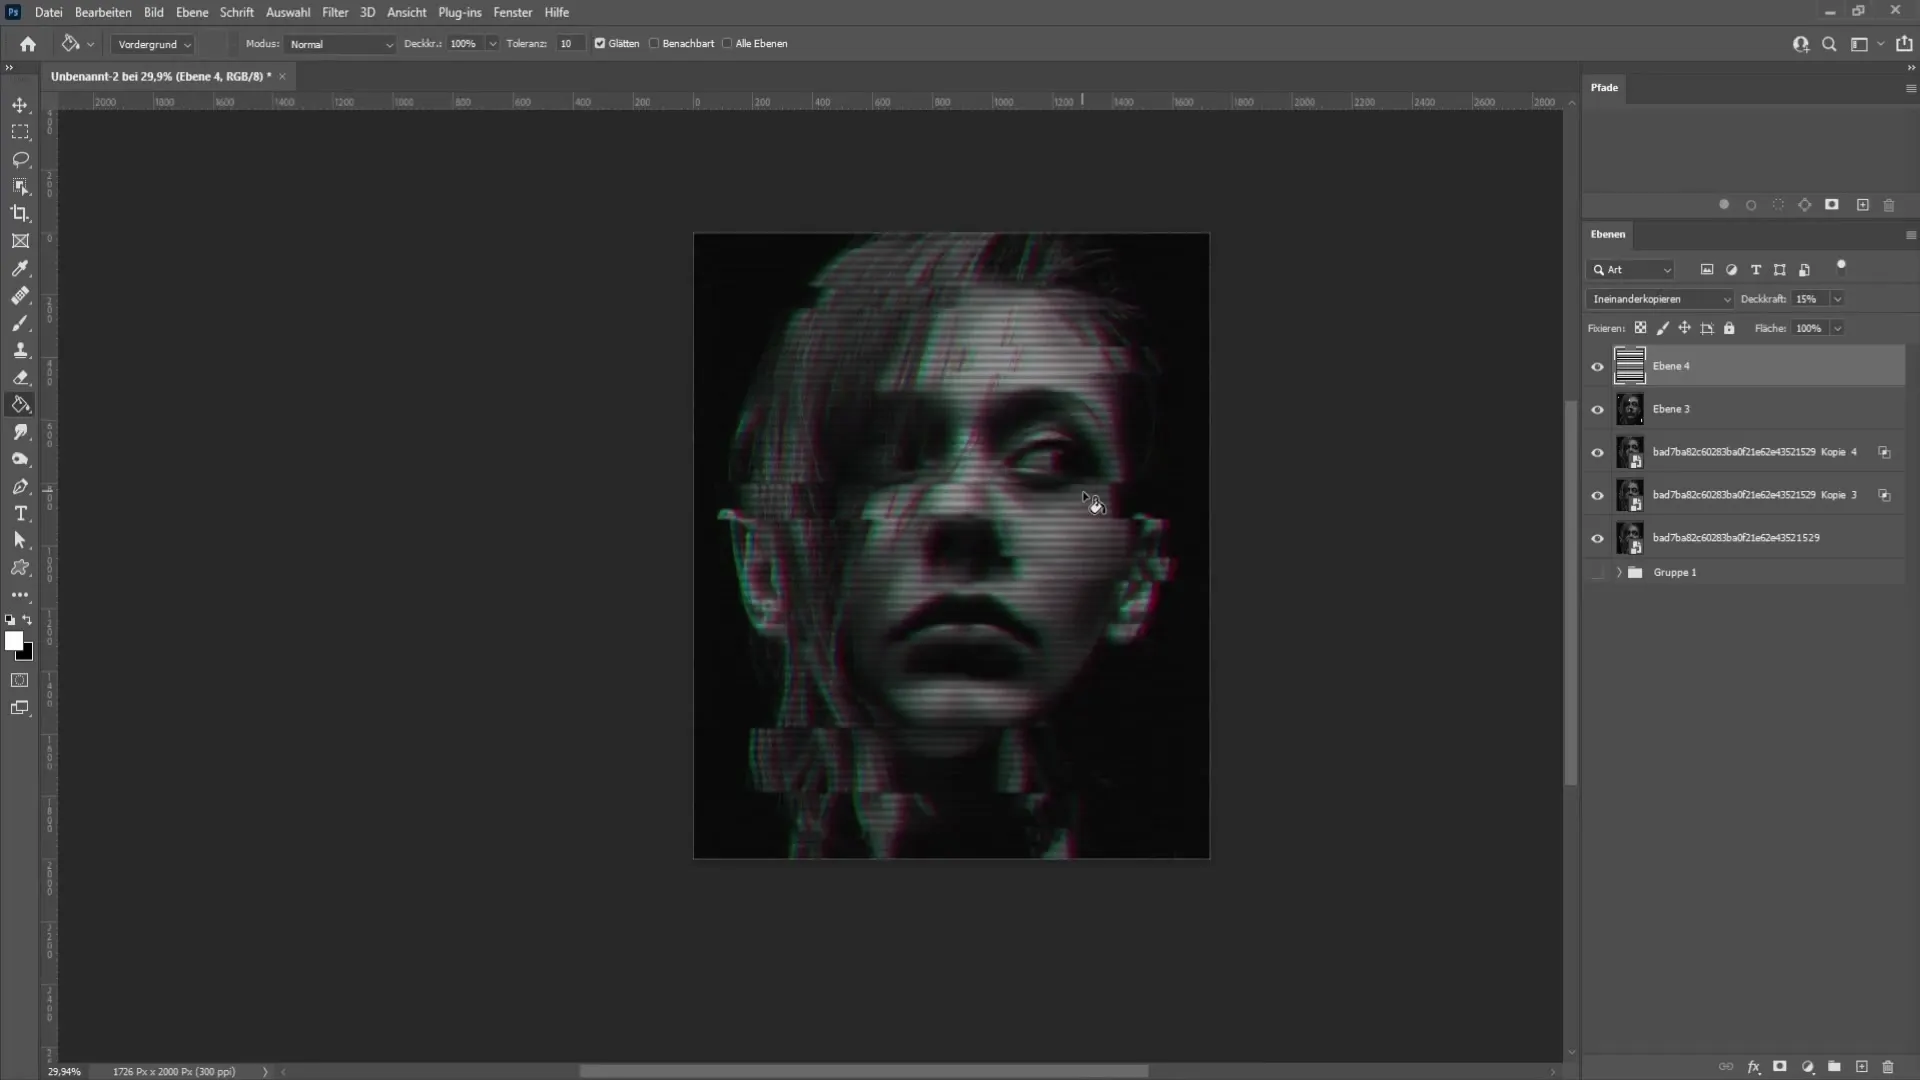The height and width of the screenshot is (1080, 1920).
Task: Select the Crop tool
Action: pyautogui.click(x=20, y=213)
